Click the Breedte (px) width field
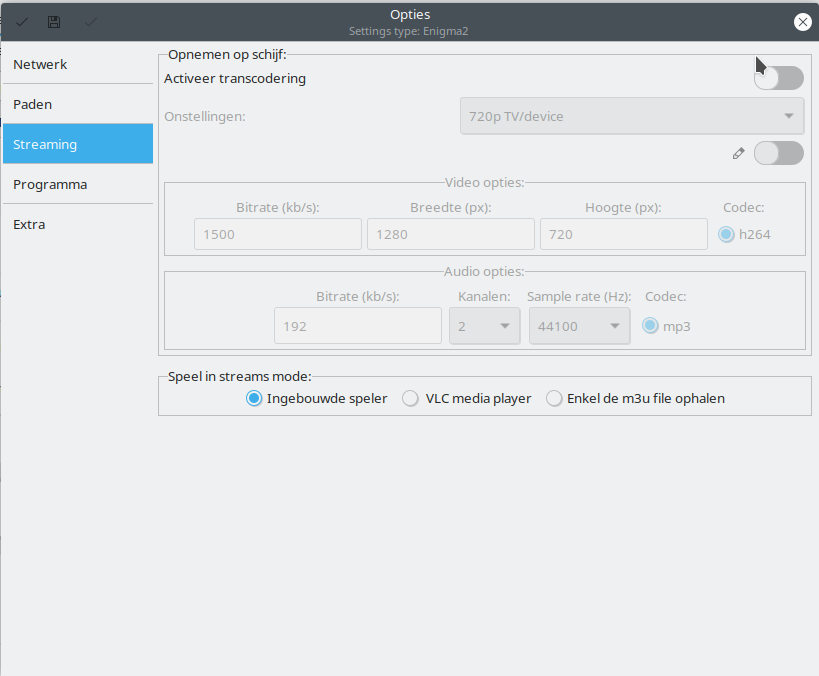This screenshot has height=676, width=819. click(450, 234)
